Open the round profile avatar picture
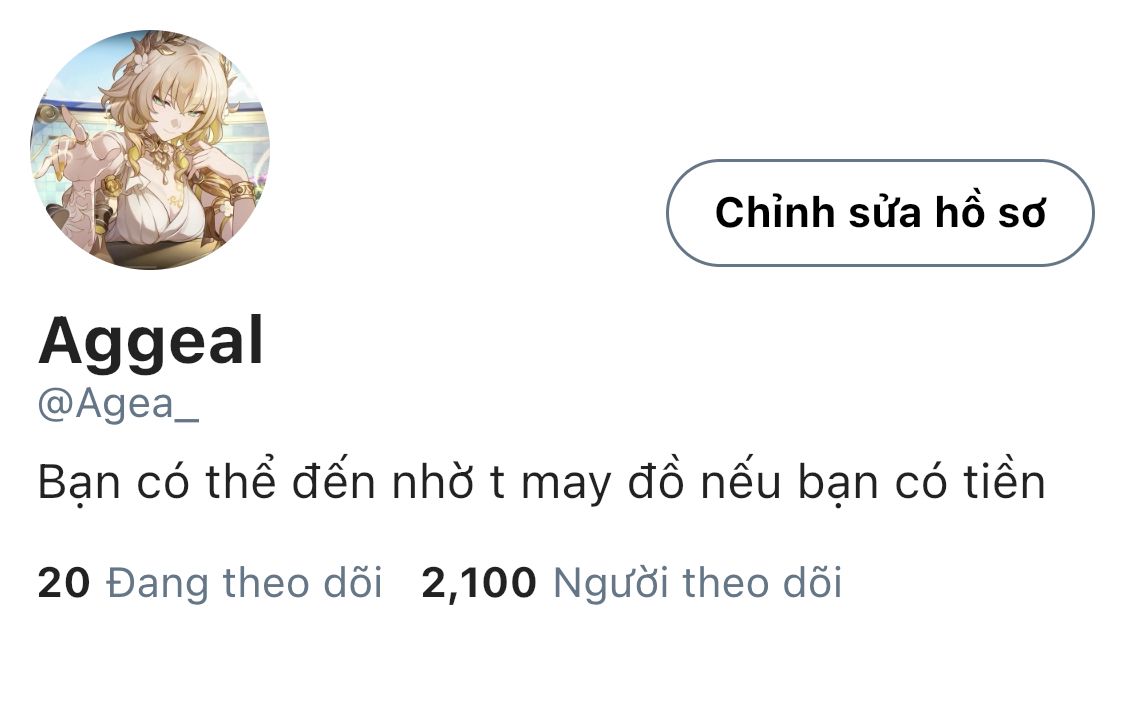 [150, 150]
